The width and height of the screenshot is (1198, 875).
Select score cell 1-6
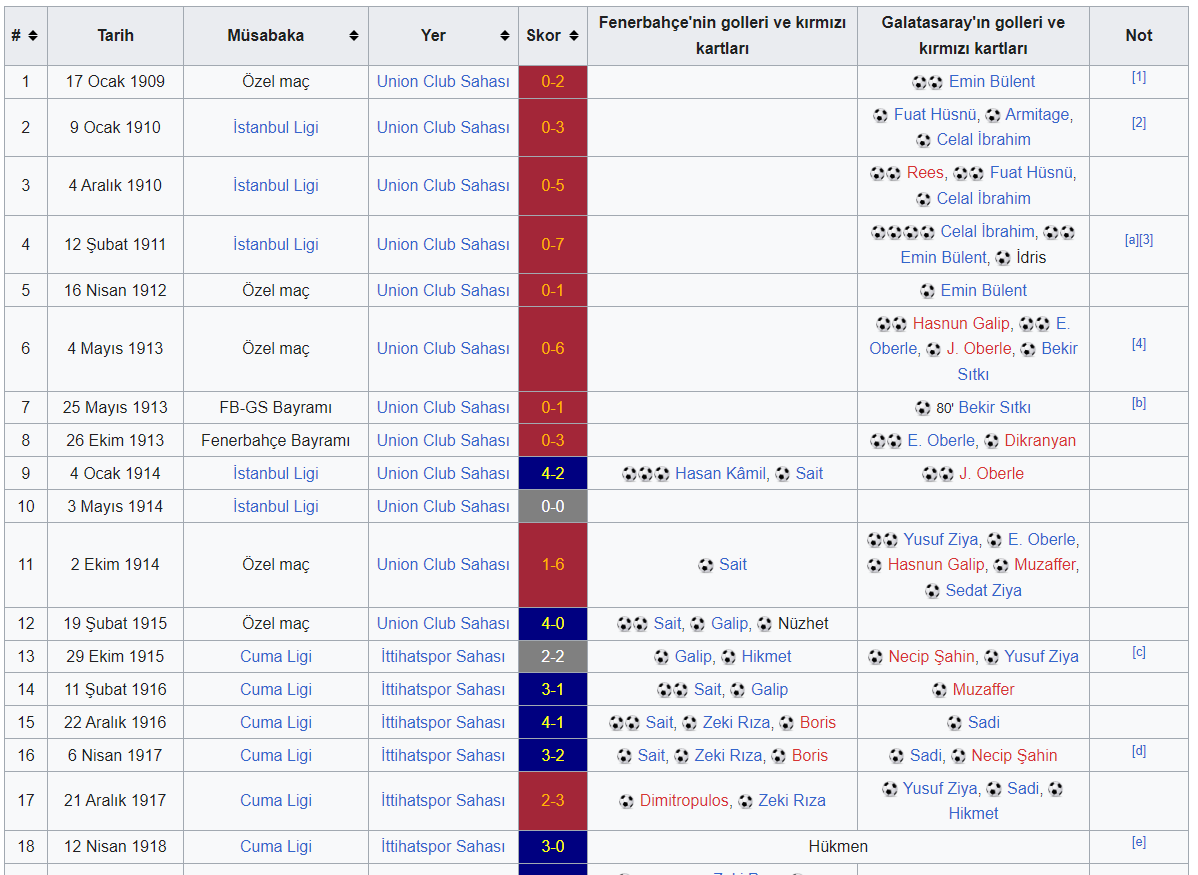553,566
